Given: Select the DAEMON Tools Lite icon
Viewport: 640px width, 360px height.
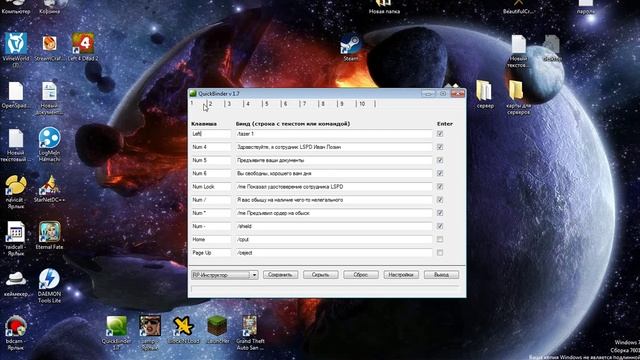Looking at the screenshot, I should point(49,279).
